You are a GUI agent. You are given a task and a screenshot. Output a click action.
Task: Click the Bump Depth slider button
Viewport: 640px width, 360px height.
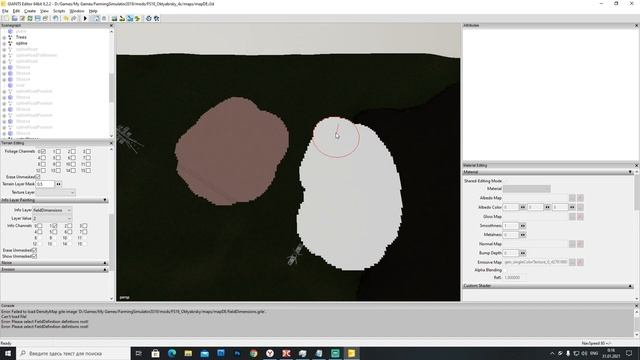pyautogui.click(x=522, y=253)
